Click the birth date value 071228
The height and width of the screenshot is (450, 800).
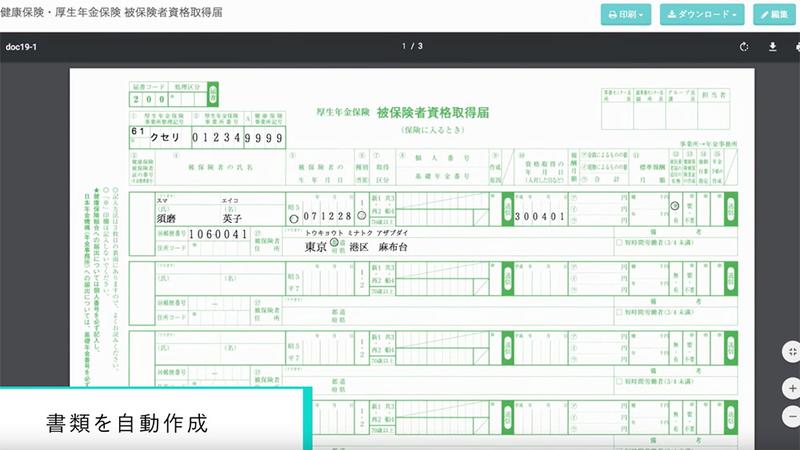tap(328, 216)
